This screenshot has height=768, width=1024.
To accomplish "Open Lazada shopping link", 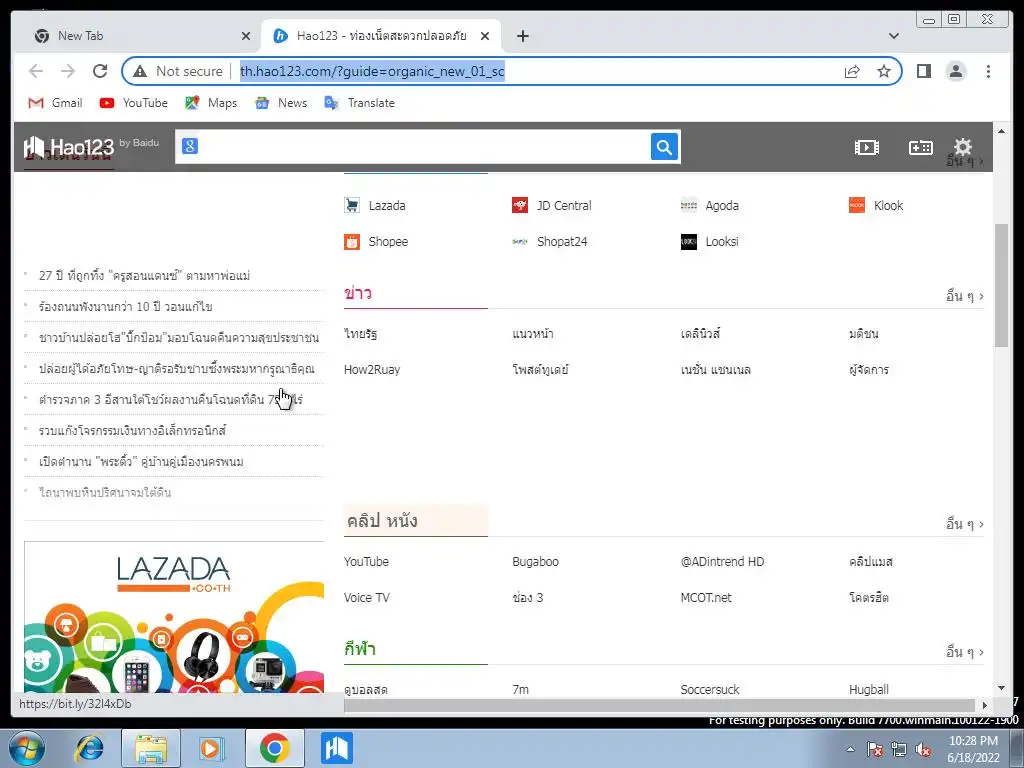I will click(375, 205).
